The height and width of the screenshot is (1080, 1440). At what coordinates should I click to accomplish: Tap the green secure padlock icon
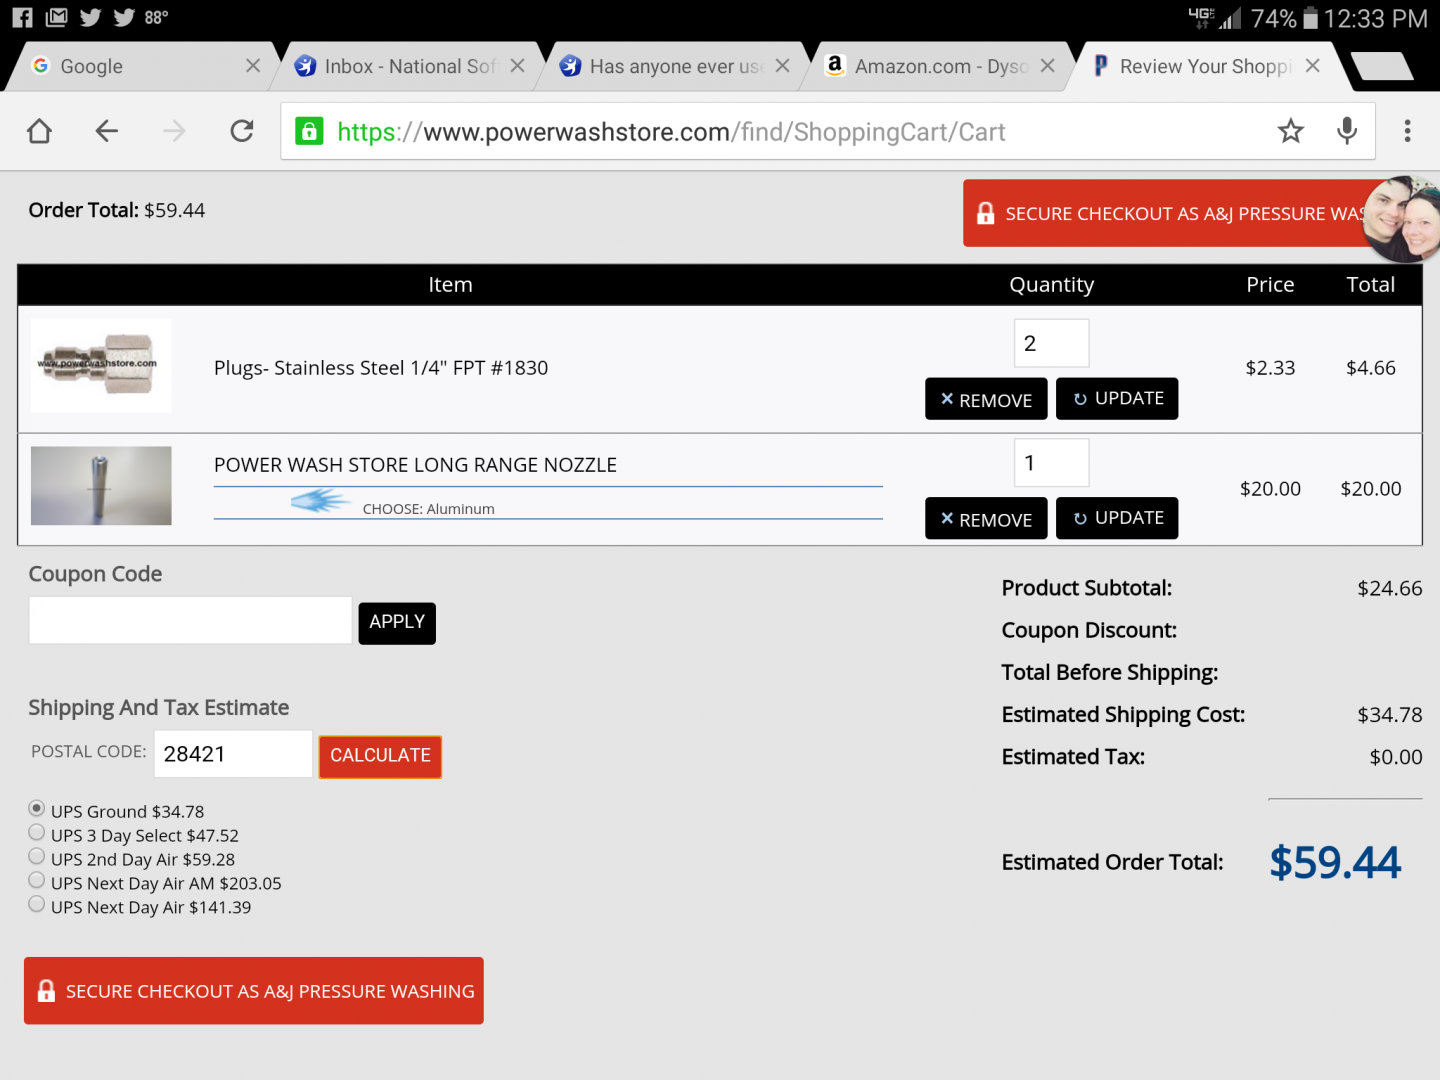click(309, 131)
